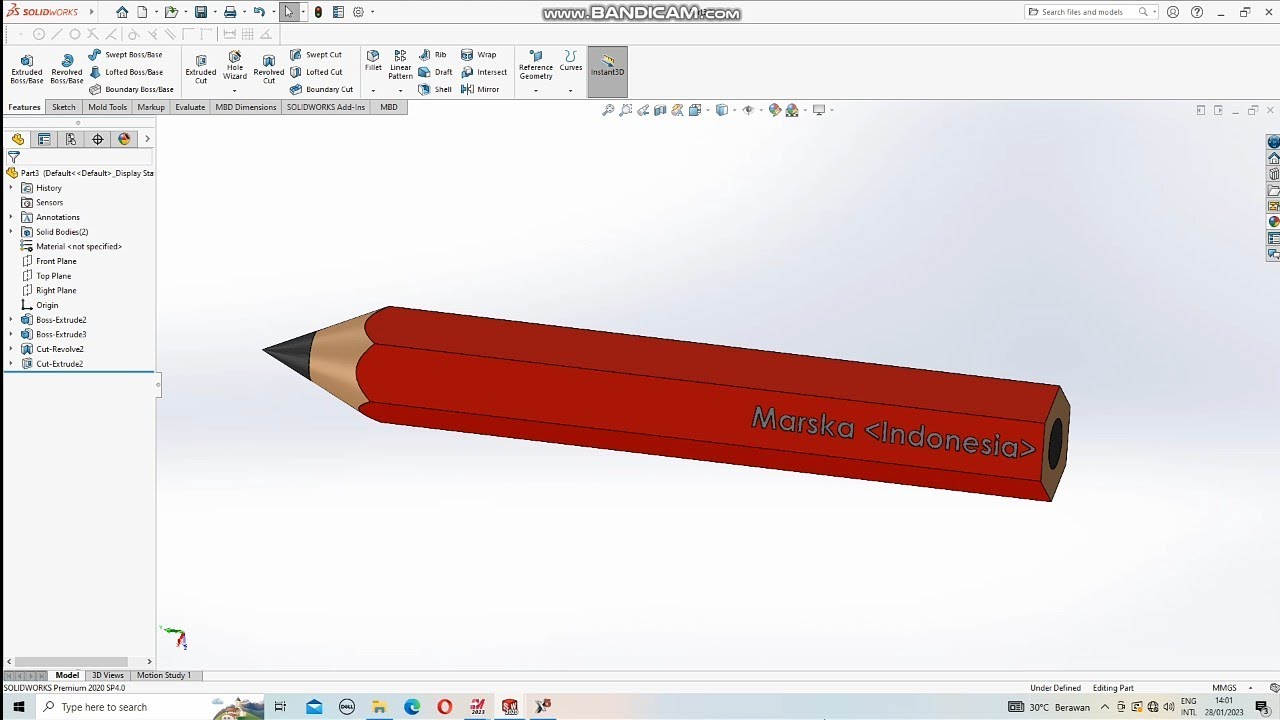The image size is (1280, 720).
Task: Click the Mirror feature tool
Action: (x=480, y=89)
